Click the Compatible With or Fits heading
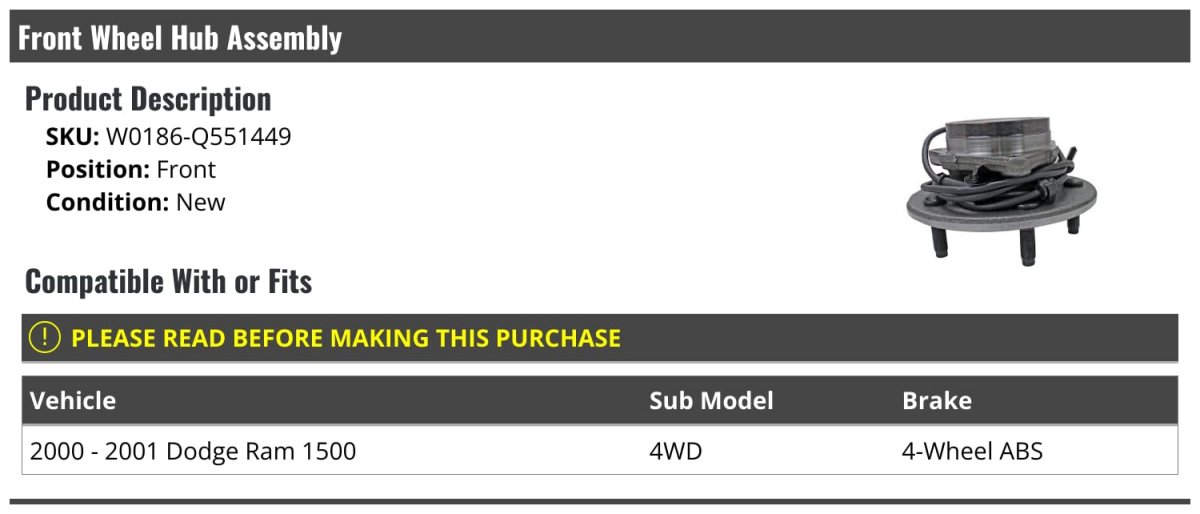Viewport: 1200px width, 514px height. click(168, 282)
